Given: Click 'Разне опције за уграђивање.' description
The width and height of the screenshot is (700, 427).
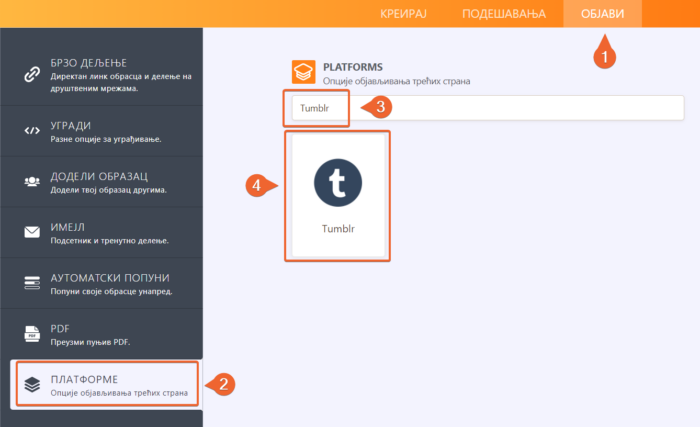Looking at the screenshot, I should 106,139.
